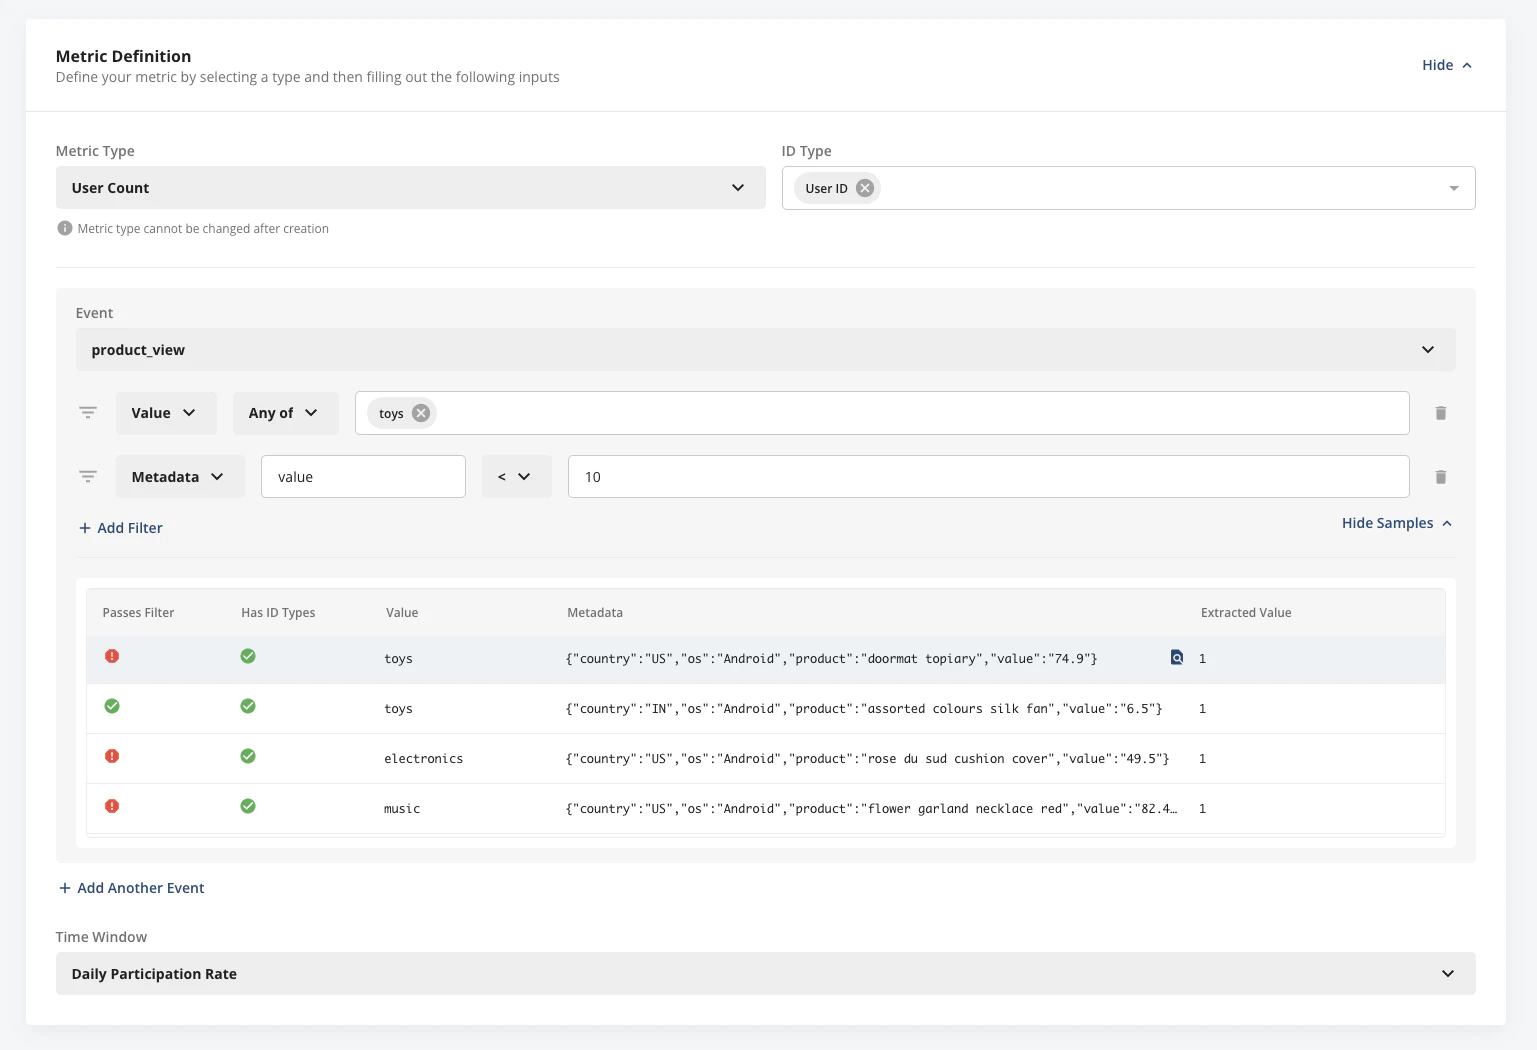The width and height of the screenshot is (1537, 1050).
Task: Click Has ID Types check in doormat topiary row
Action: 248,656
